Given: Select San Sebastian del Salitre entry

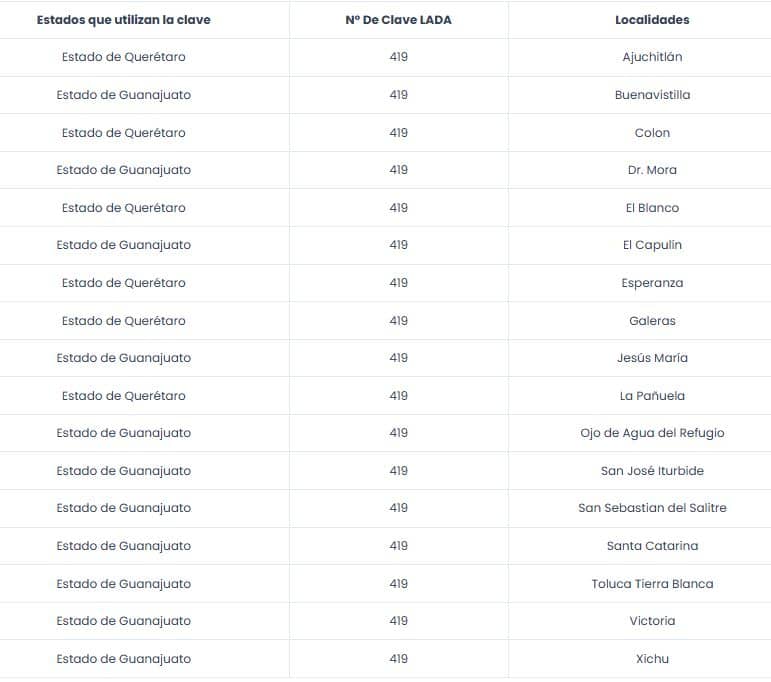Looking at the screenshot, I should [x=652, y=508].
